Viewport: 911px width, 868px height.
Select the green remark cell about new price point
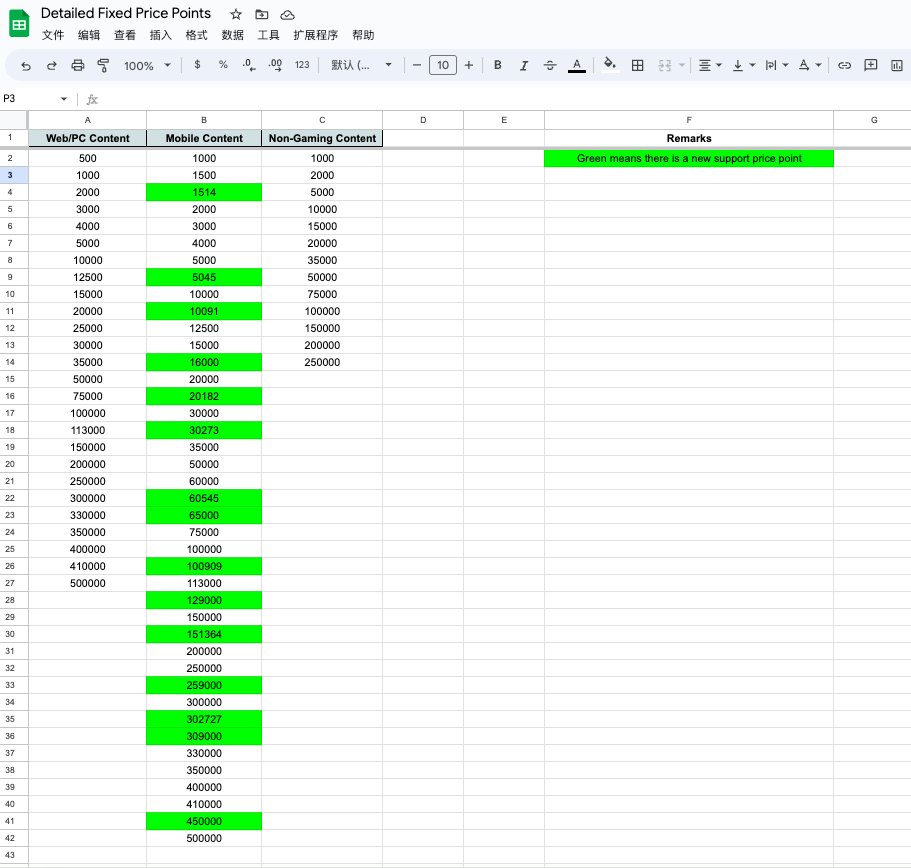(x=689, y=159)
